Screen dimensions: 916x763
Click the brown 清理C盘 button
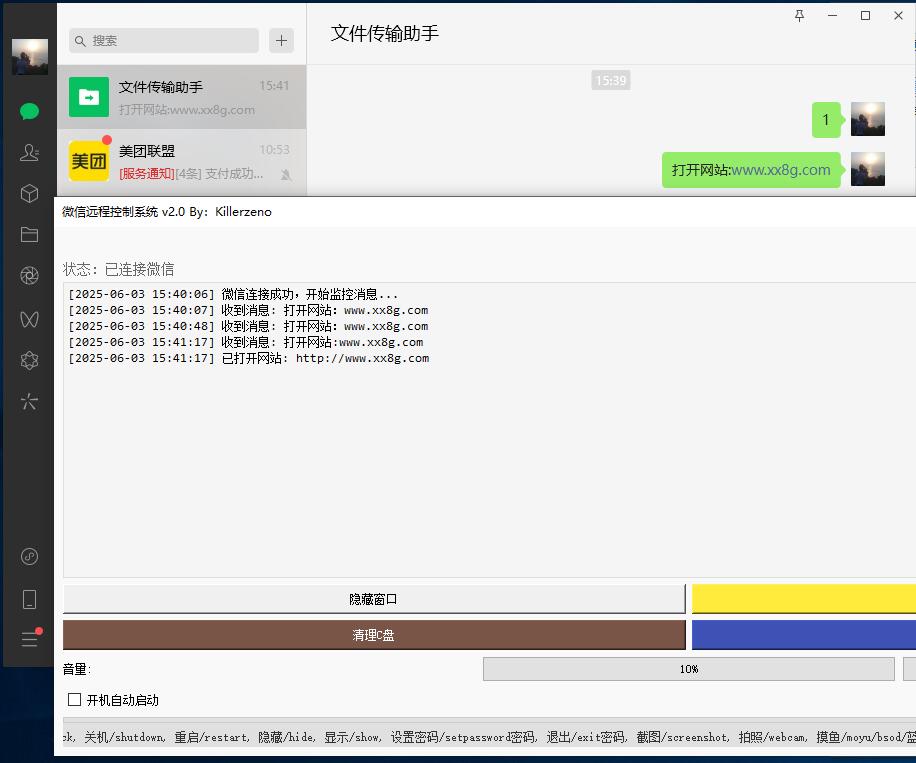[374, 635]
